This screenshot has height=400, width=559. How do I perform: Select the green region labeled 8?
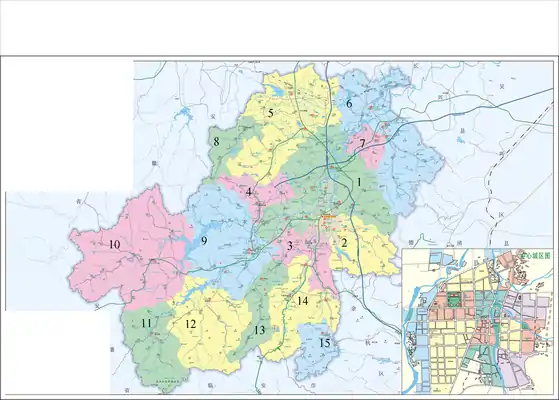[x=216, y=142]
